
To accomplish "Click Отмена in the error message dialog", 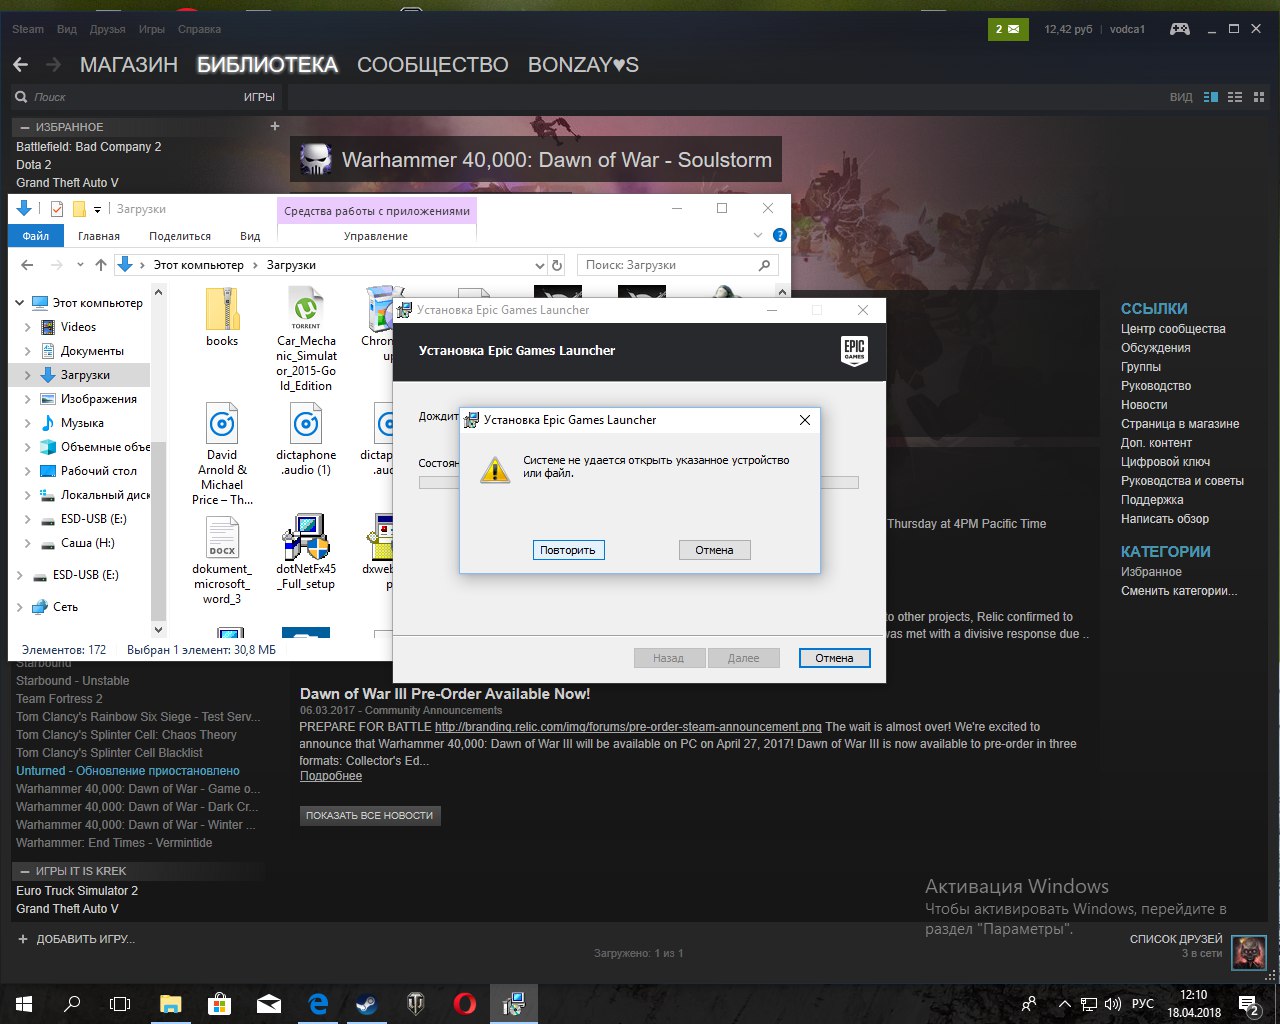I will [714, 550].
